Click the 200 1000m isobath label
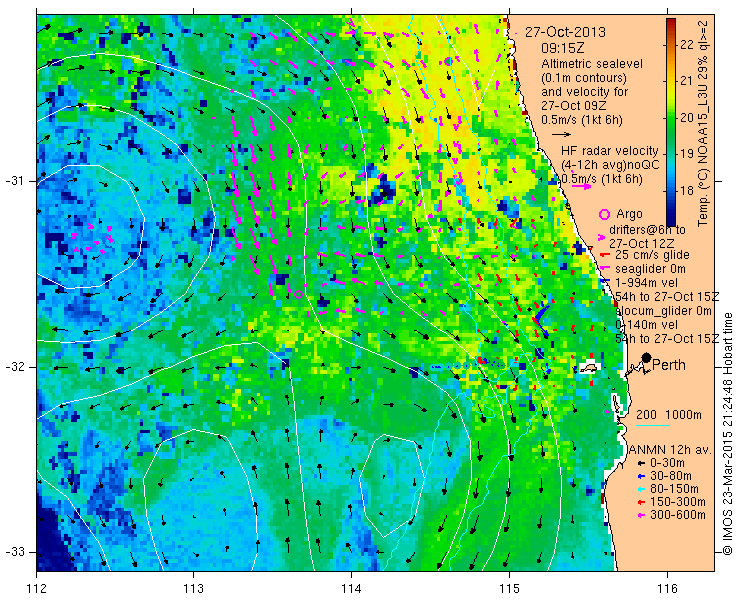740x600 pixels. tap(669, 415)
